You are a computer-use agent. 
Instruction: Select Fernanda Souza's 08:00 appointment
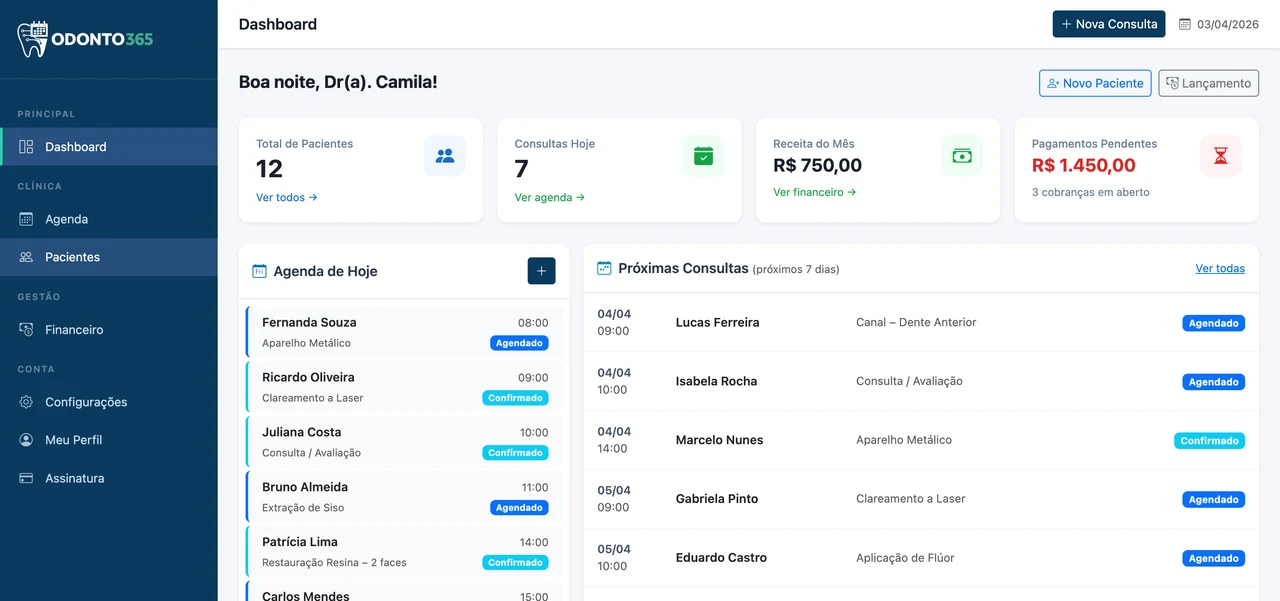point(404,332)
